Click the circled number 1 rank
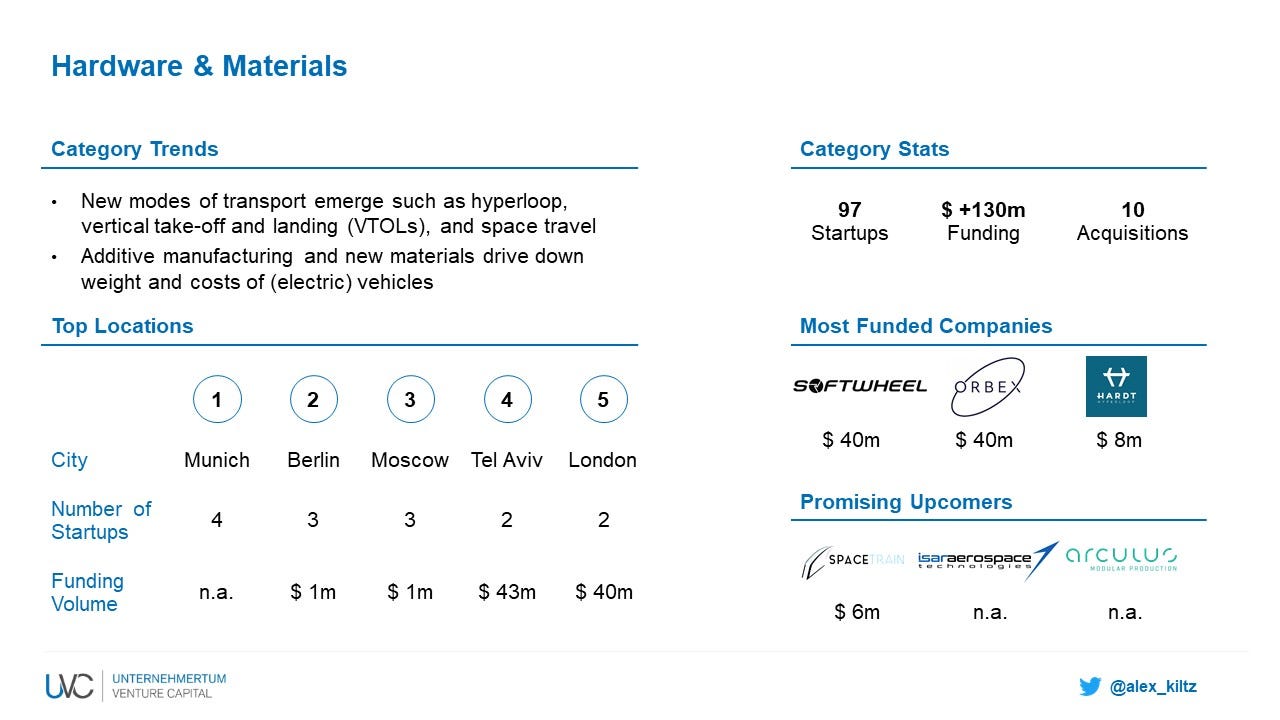 pyautogui.click(x=217, y=400)
